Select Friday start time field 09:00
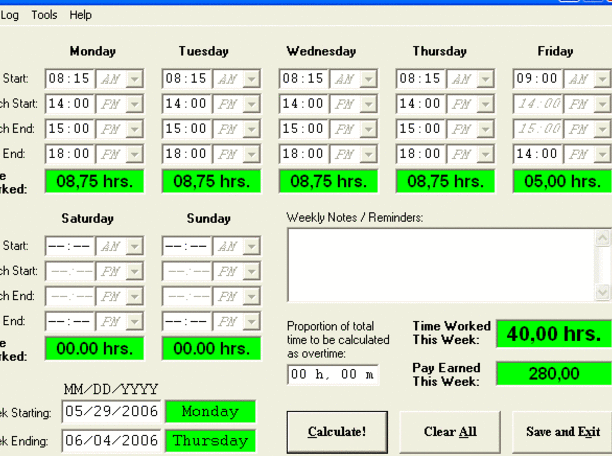 [537, 78]
